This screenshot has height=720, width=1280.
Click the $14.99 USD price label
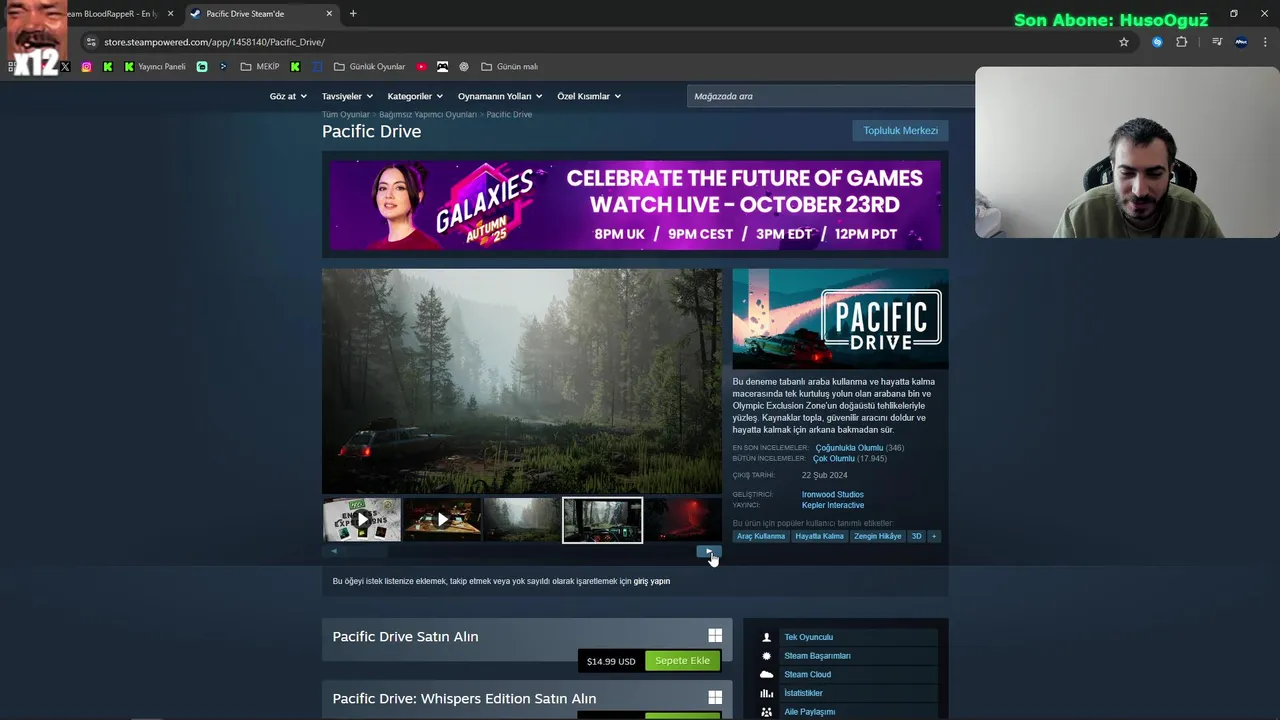[611, 661]
